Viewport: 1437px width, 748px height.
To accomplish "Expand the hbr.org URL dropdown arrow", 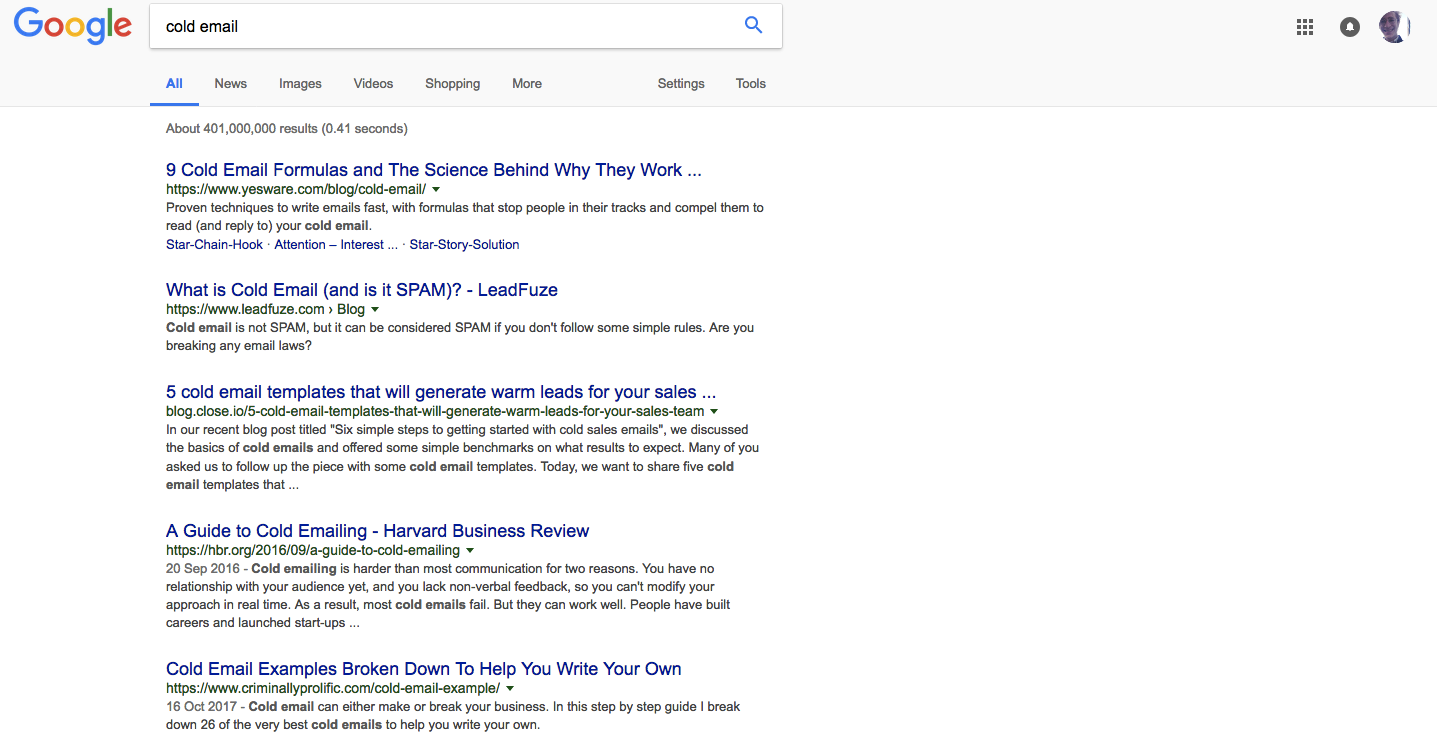I will tap(470, 550).
